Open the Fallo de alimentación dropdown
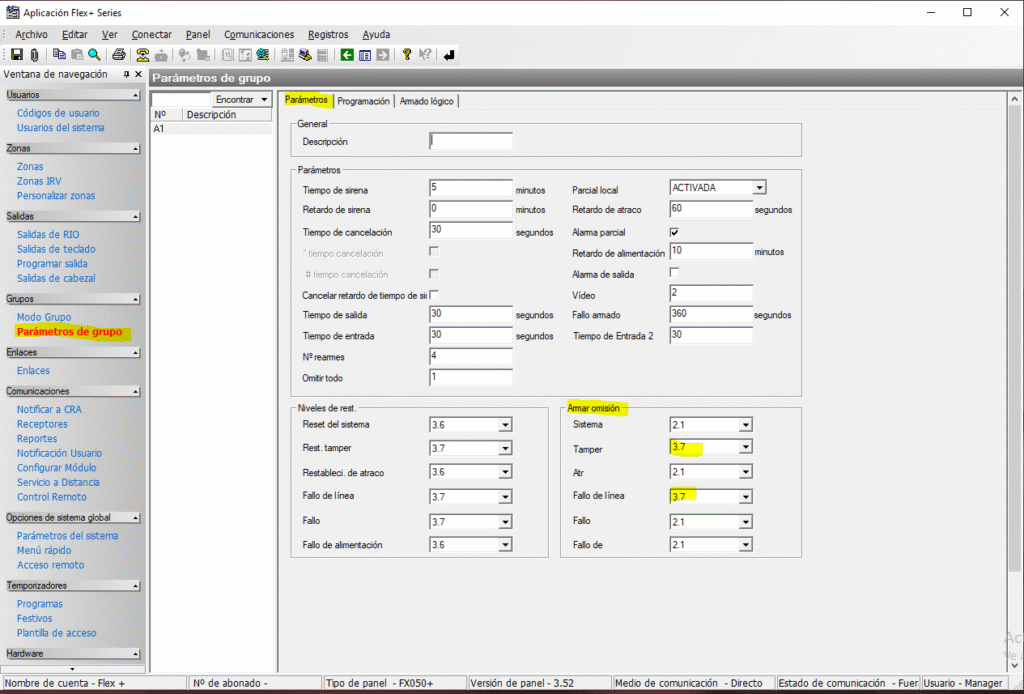Viewport: 1024px width, 694px height. [505, 545]
